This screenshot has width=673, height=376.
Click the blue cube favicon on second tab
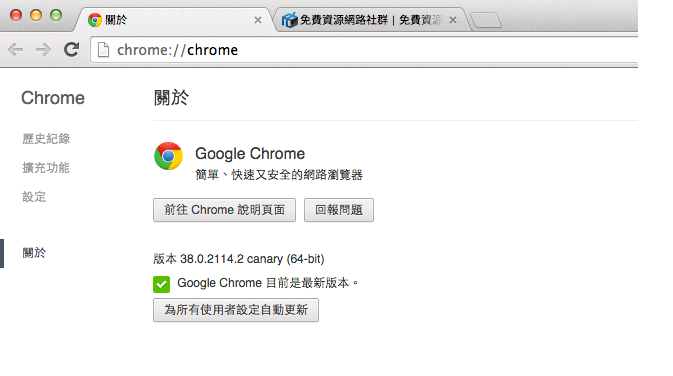[x=290, y=20]
